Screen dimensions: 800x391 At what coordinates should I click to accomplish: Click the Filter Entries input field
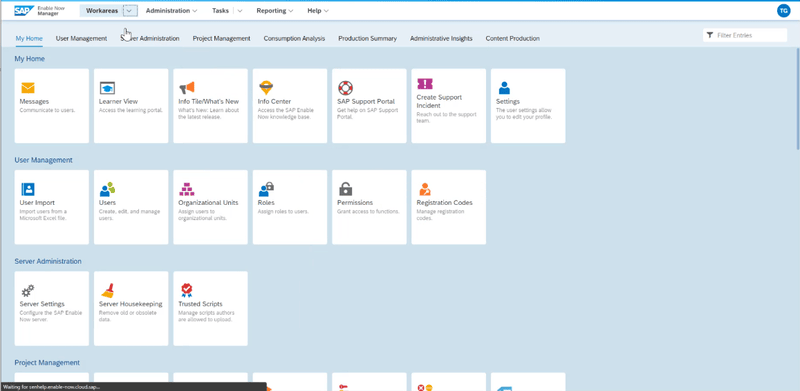click(x=745, y=35)
